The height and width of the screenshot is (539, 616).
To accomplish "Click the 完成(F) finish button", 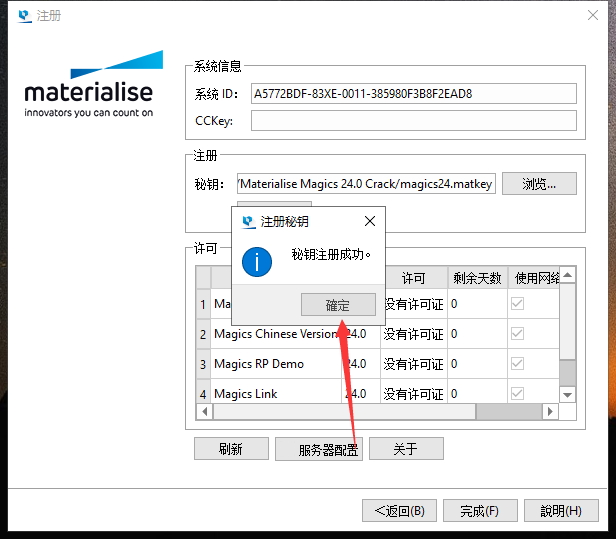I will tap(480, 511).
